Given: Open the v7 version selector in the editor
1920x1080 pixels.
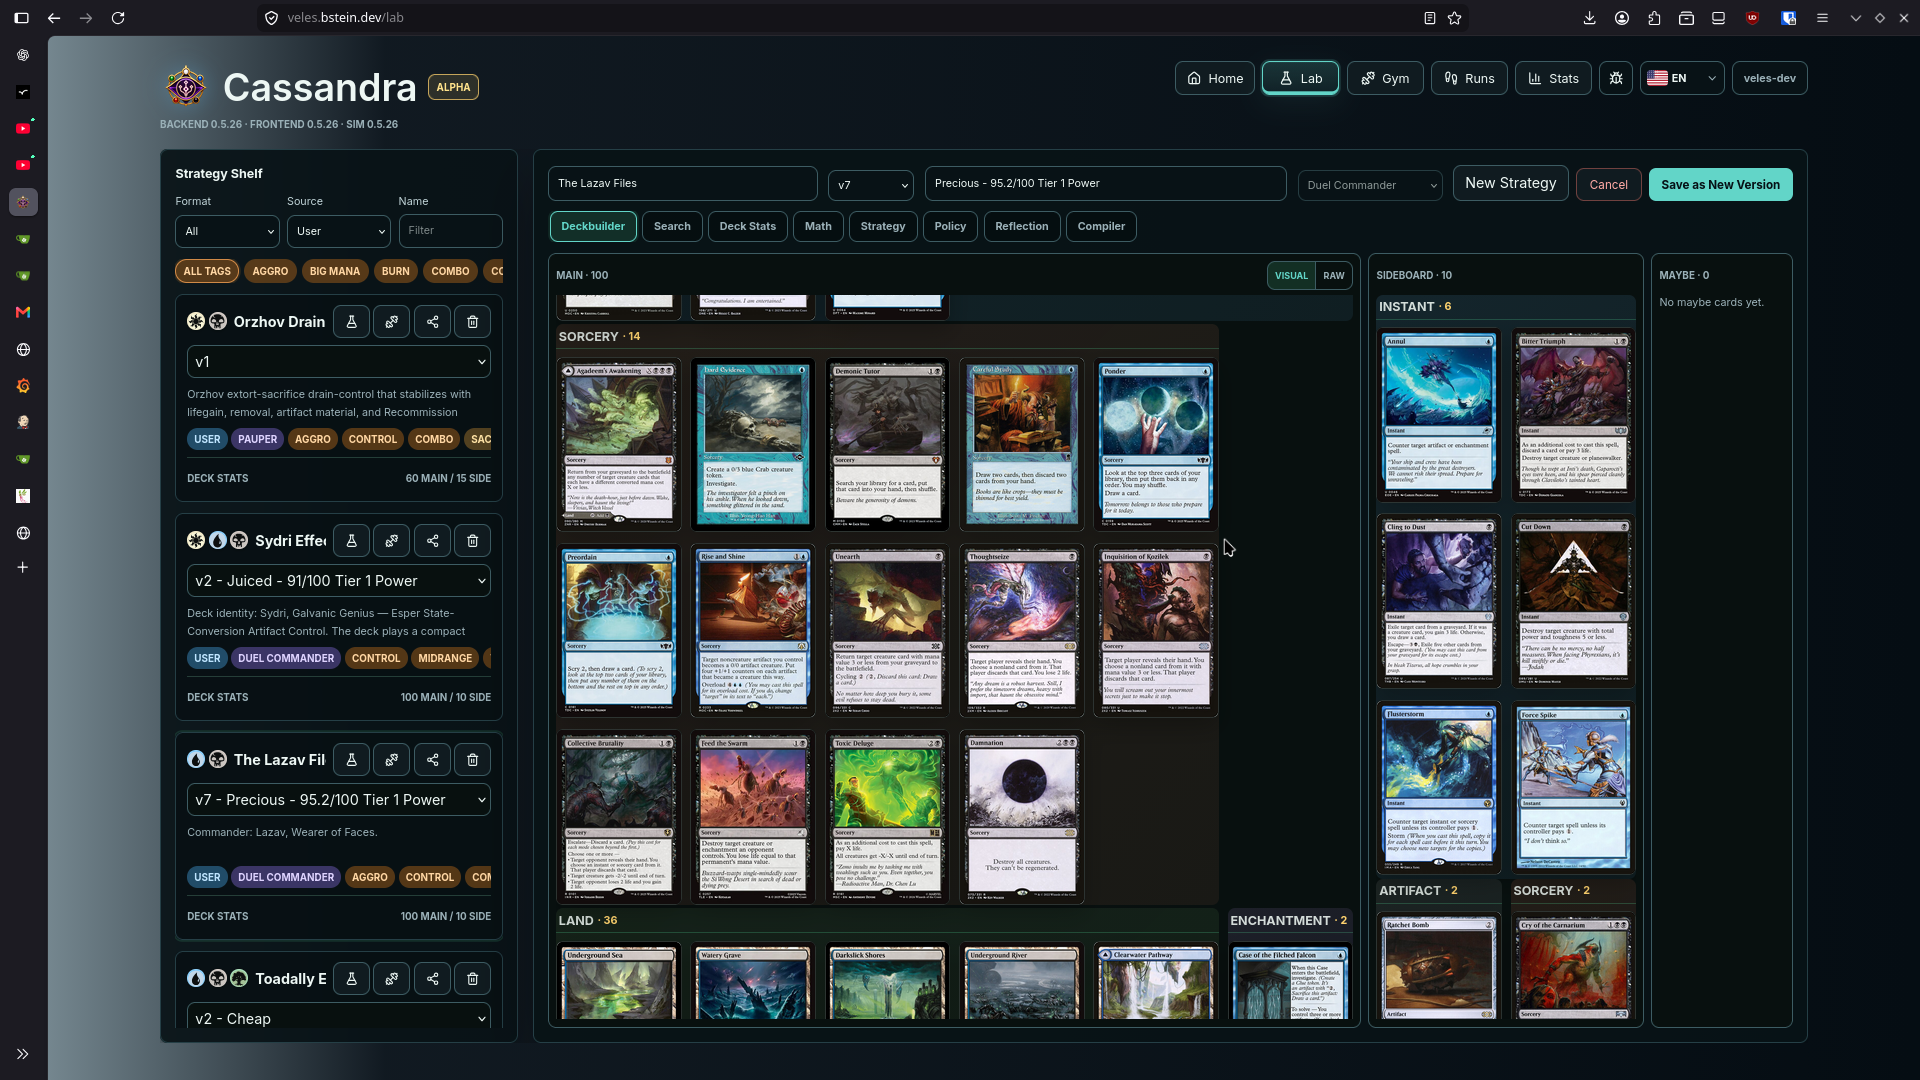Looking at the screenshot, I should click(x=871, y=185).
